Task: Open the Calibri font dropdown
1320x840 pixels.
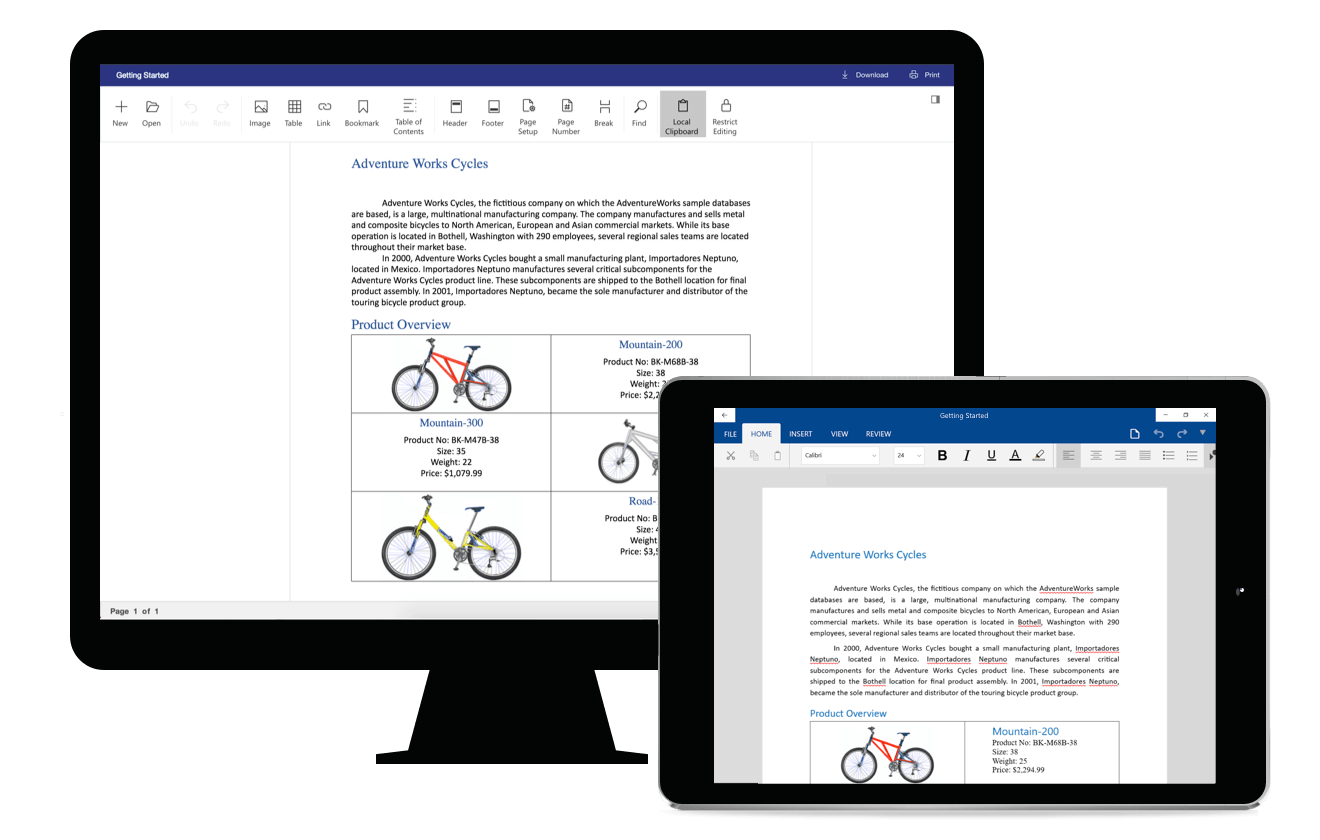Action: pyautogui.click(x=840, y=456)
